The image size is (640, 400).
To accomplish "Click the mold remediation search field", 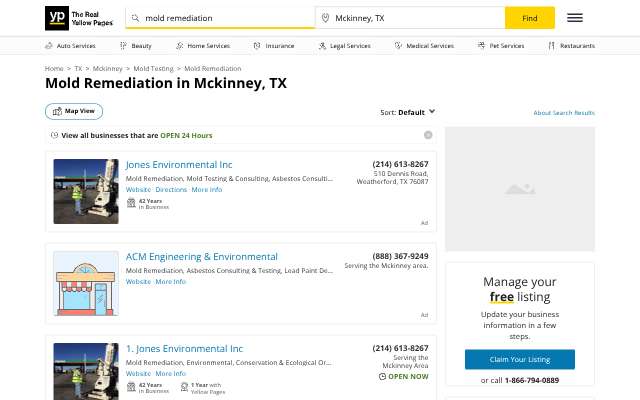I will (x=220, y=18).
